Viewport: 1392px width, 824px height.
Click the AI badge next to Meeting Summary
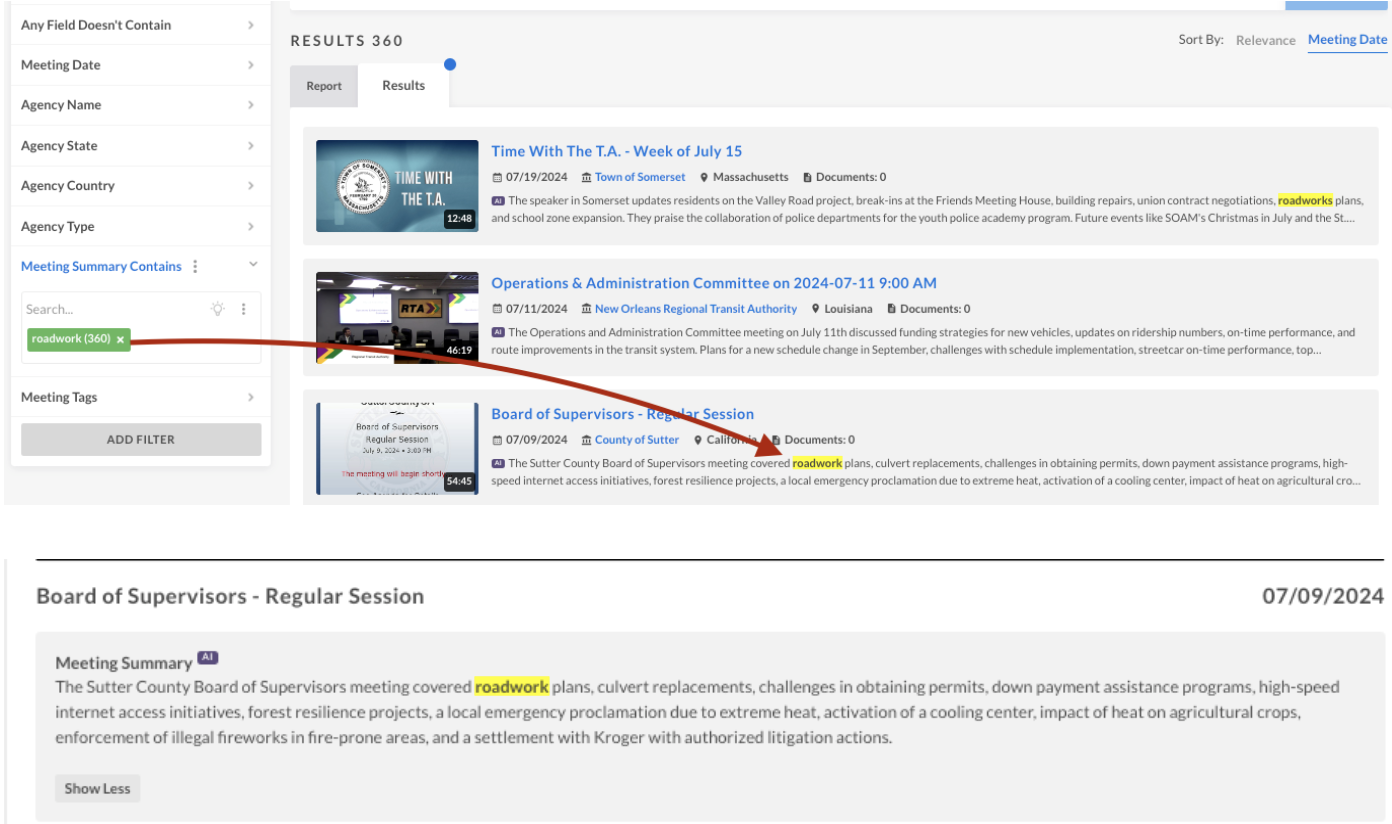coord(207,658)
